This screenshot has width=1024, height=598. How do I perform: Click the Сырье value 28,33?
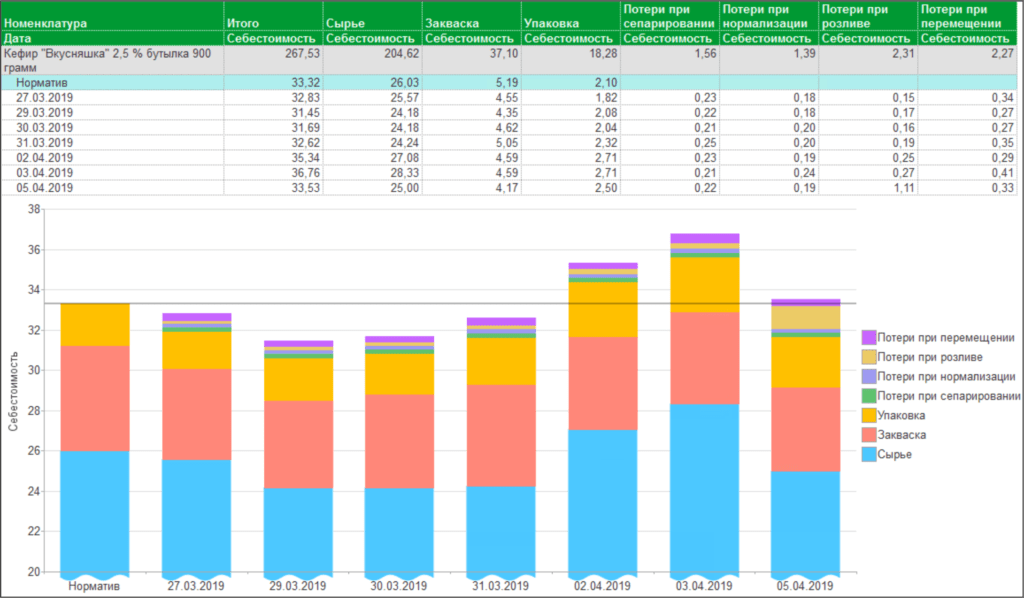372,173
